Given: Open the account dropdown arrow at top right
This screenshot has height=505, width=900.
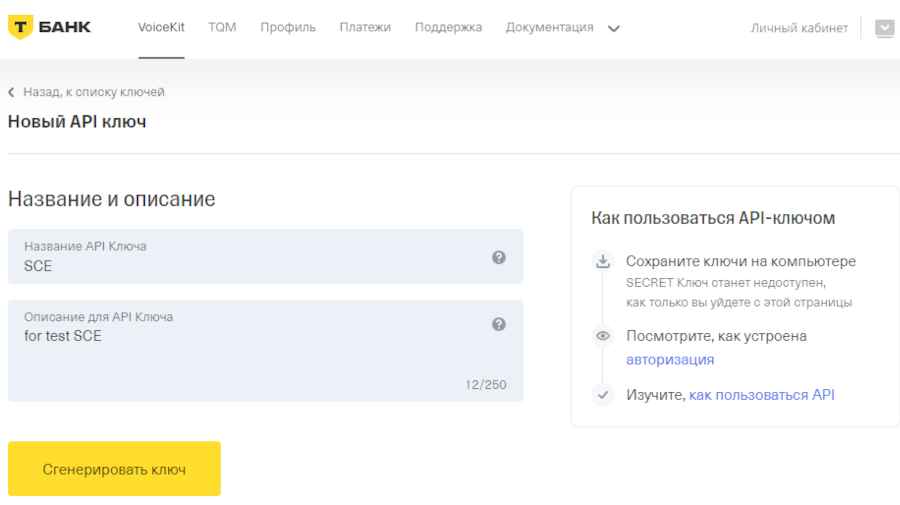Looking at the screenshot, I should coord(884,28).
